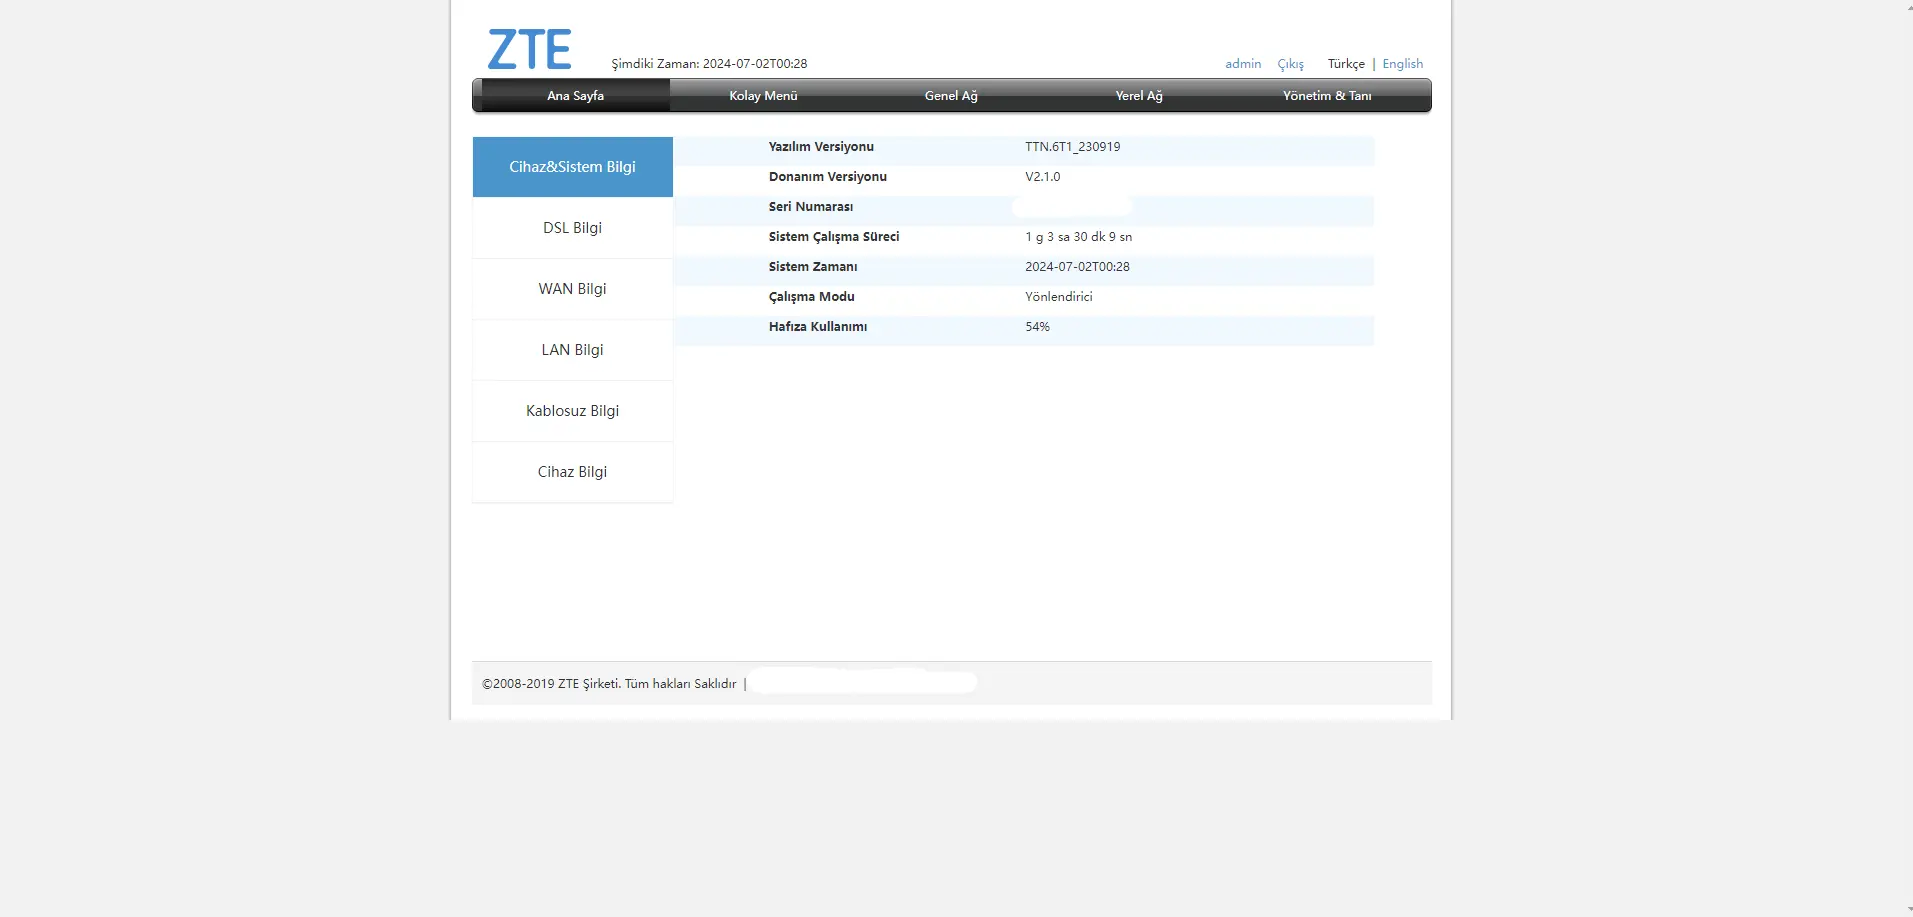The image size is (1913, 917).
Task: Select Cihaz Bilgi sidebar item
Action: [572, 472]
